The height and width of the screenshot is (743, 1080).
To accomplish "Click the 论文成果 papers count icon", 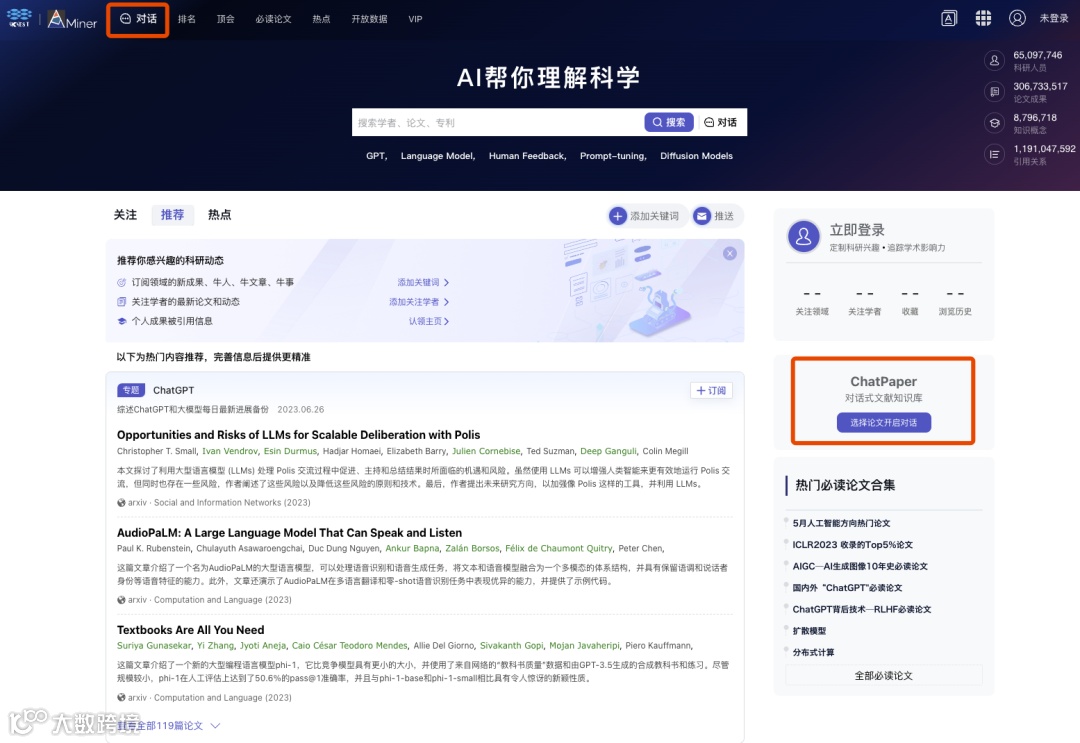I will point(994,92).
